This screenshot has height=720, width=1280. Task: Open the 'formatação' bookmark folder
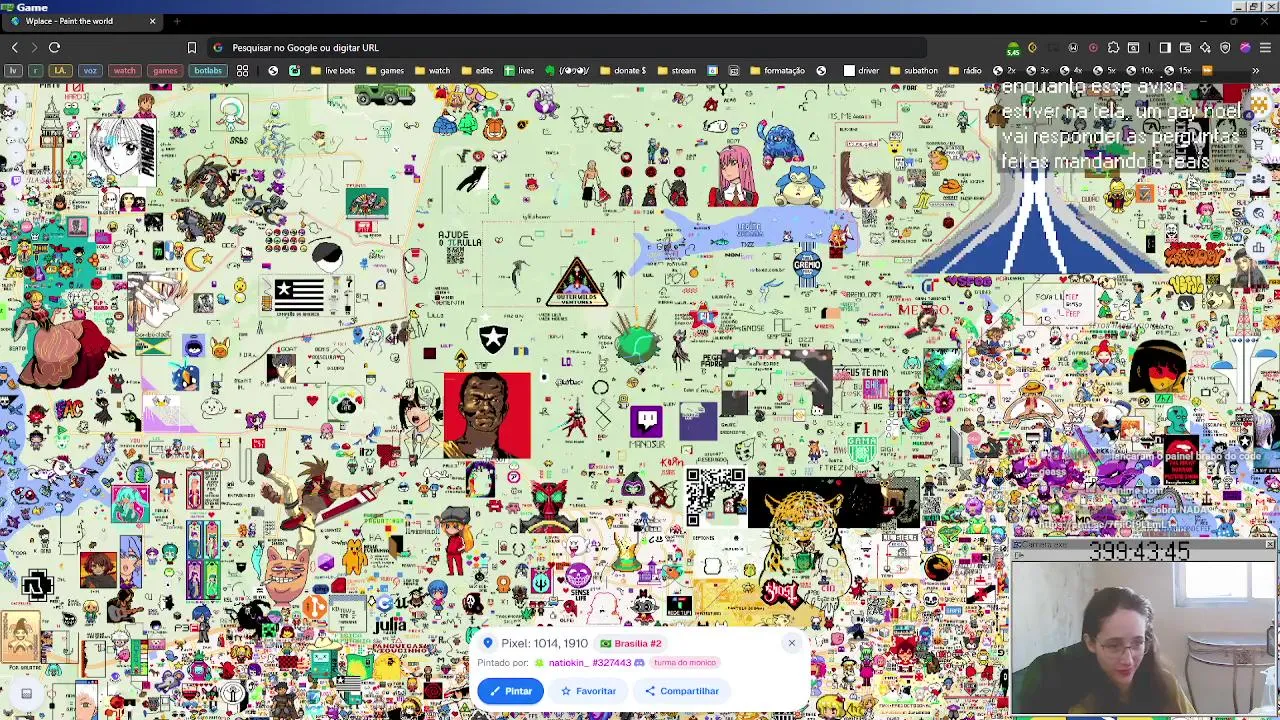(777, 71)
